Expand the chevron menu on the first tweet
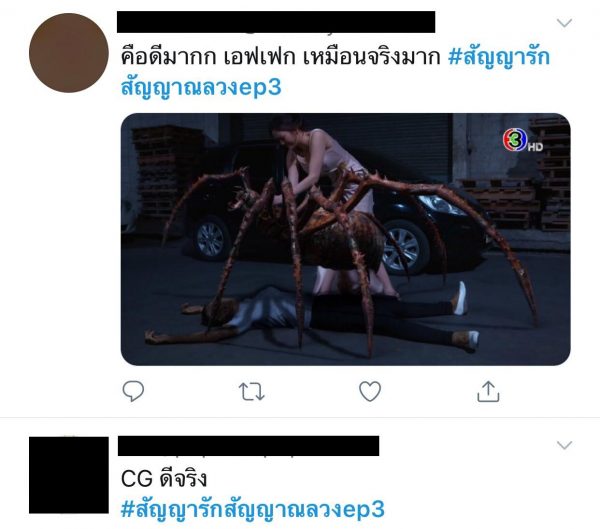Image resolution: width=600 pixels, height=529 pixels. point(564,23)
